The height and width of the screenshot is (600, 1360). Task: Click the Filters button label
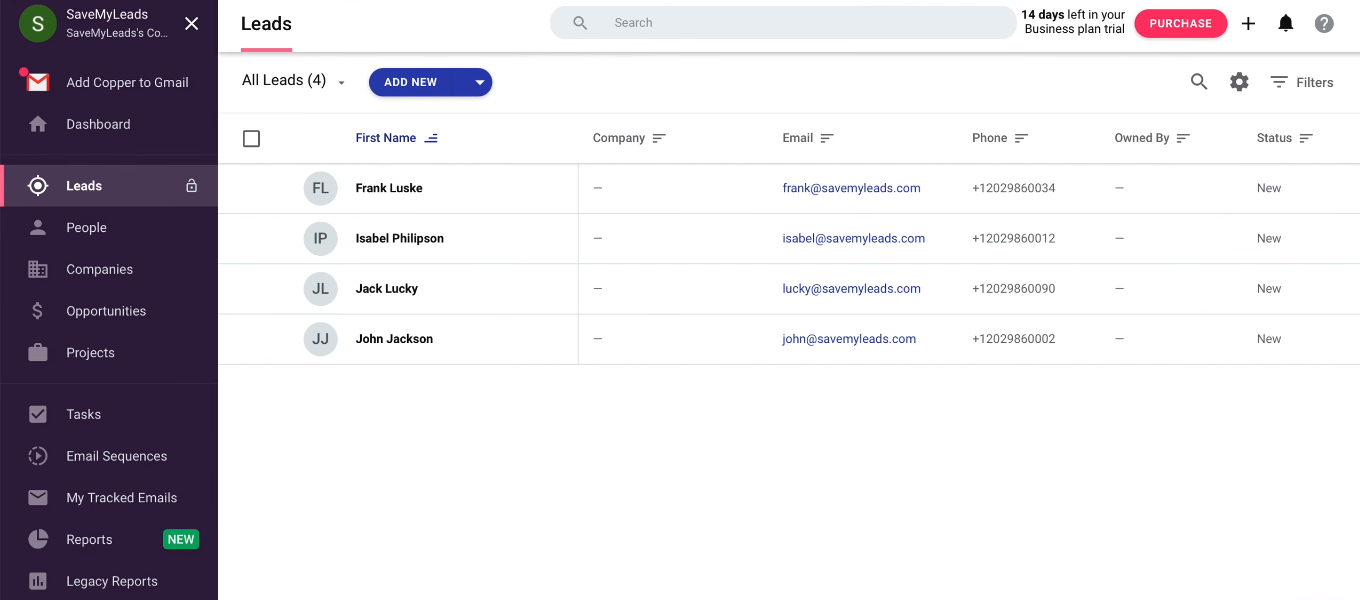coord(1315,82)
